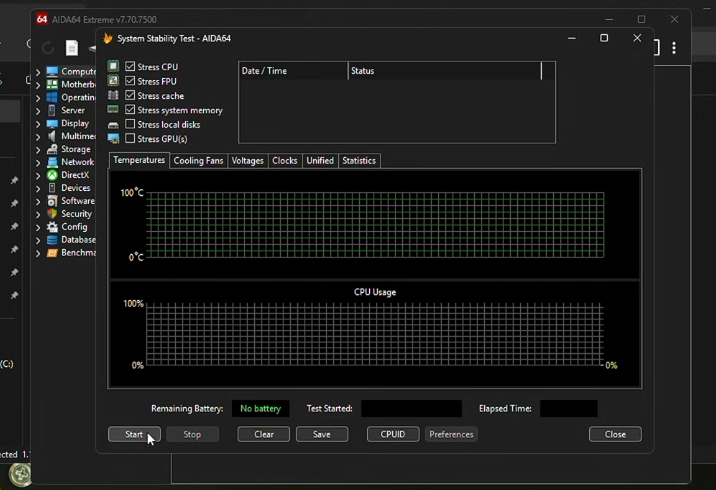This screenshot has height=490, width=716.
Task: Maximize the System Stability Test window
Action: point(604,38)
